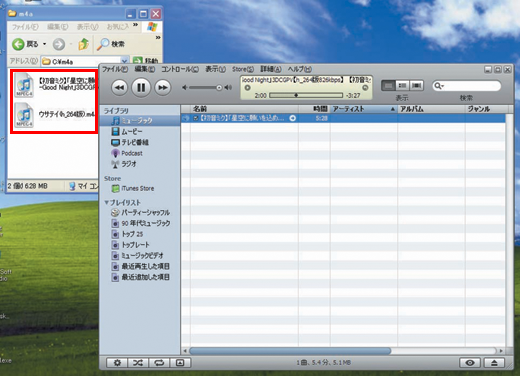The width and height of the screenshot is (520, 376).
Task: Select the 初音ミク Good Night file icon
Action: point(24,85)
